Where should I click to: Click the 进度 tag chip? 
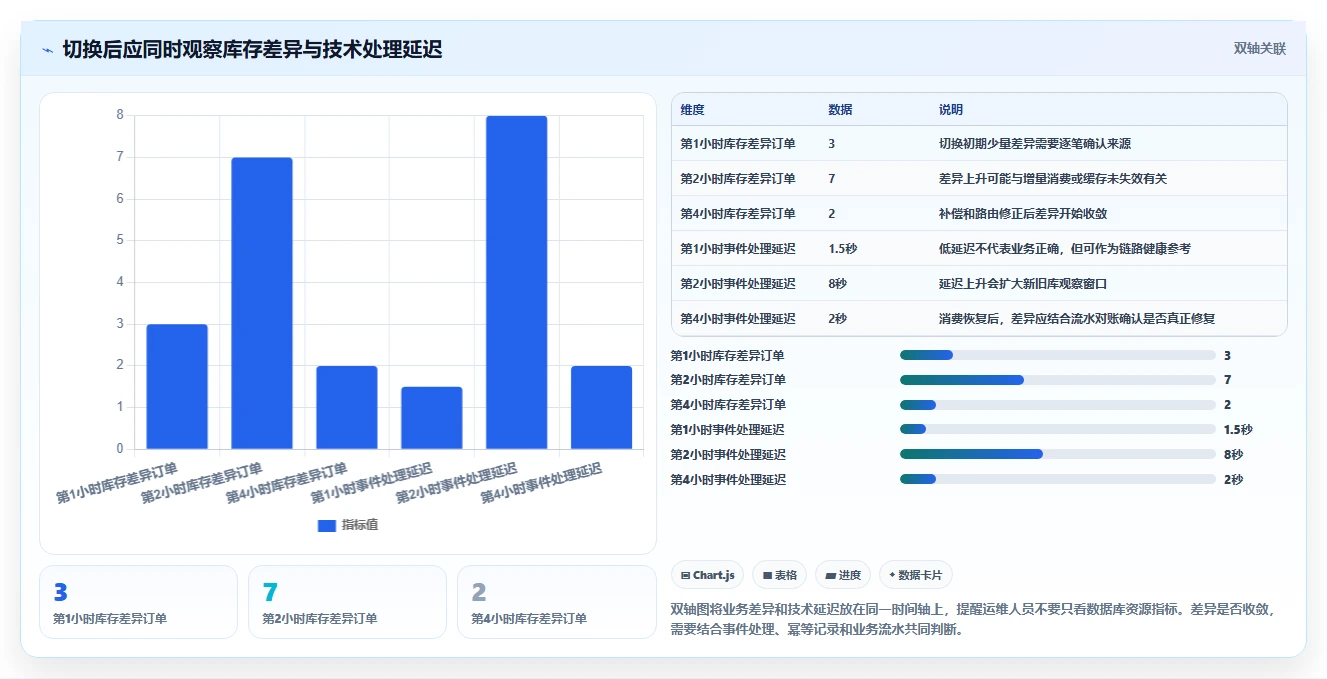click(x=842, y=575)
